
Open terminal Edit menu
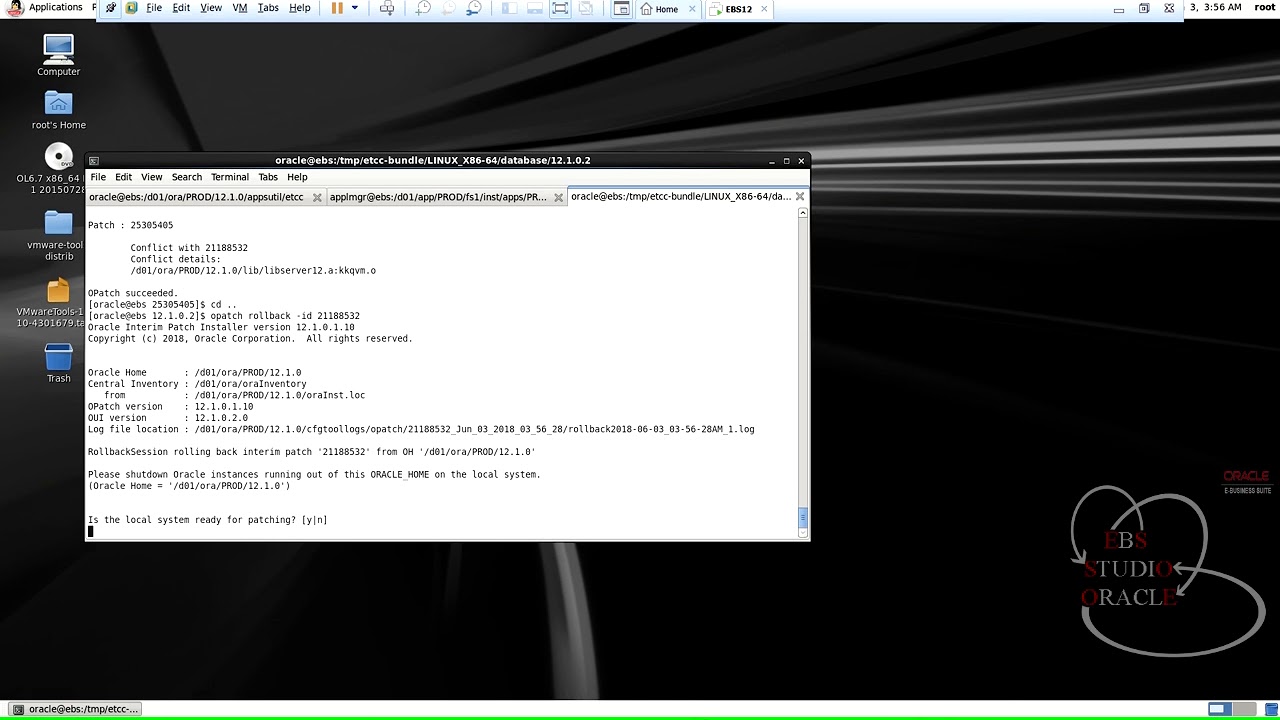click(x=123, y=177)
